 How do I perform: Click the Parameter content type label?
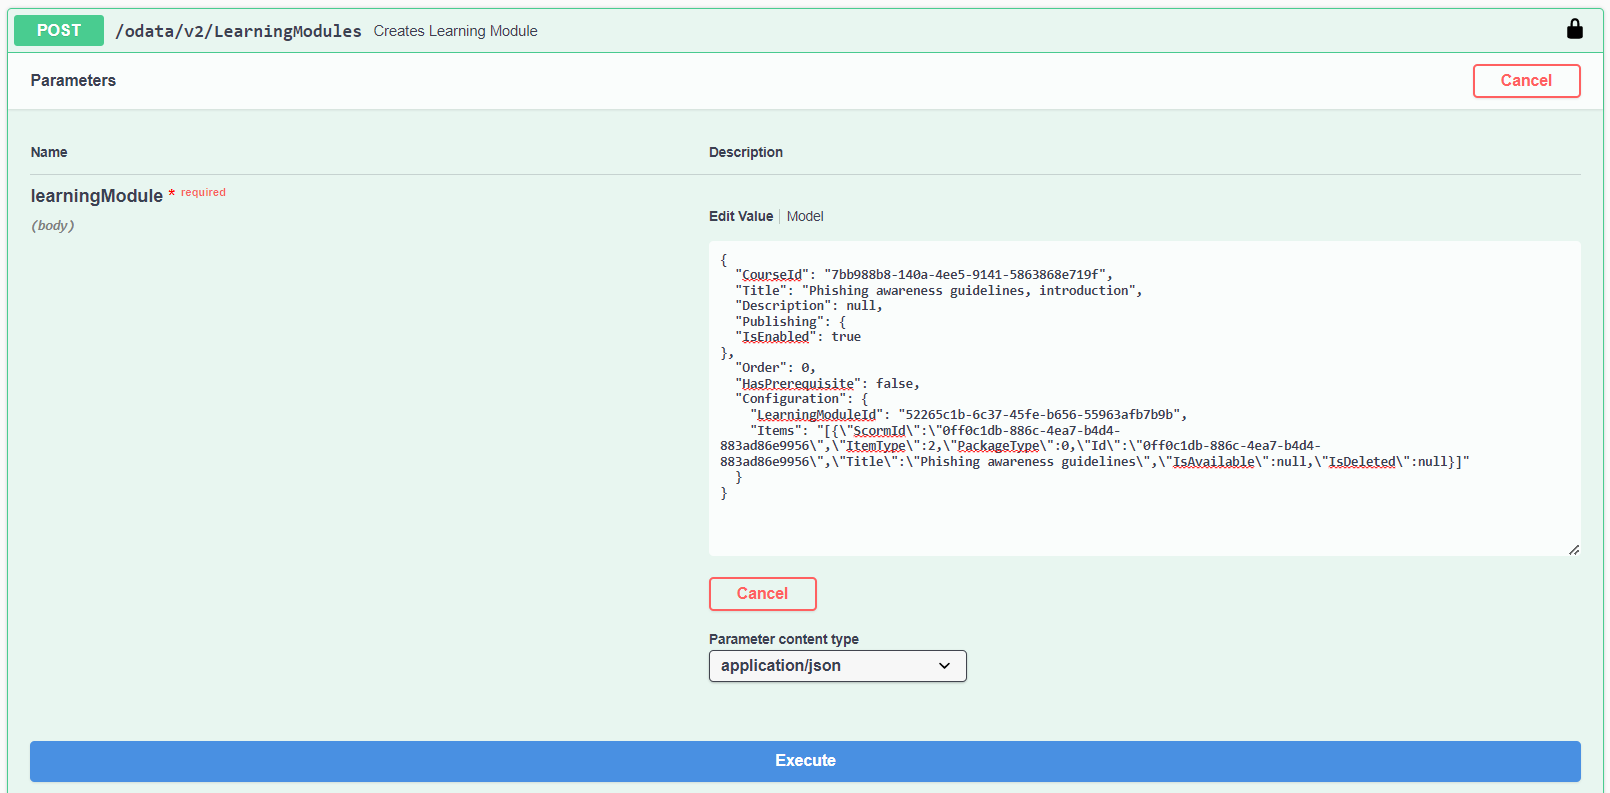coord(783,639)
